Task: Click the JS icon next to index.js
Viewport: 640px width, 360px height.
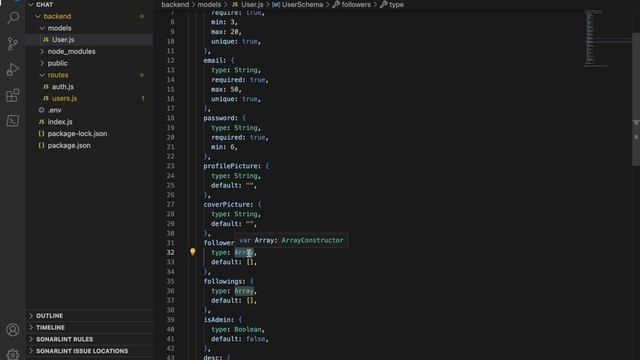Action: pyautogui.click(x=41, y=122)
